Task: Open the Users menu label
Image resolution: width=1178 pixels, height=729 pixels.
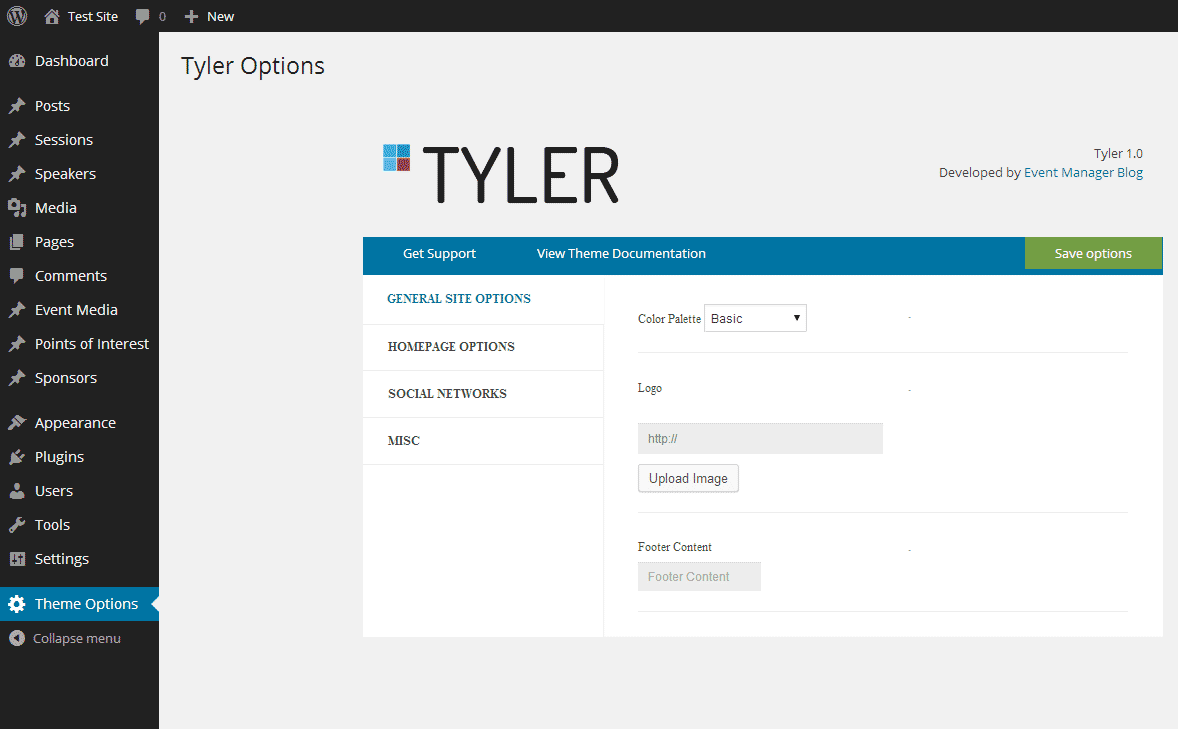Action: [x=54, y=491]
